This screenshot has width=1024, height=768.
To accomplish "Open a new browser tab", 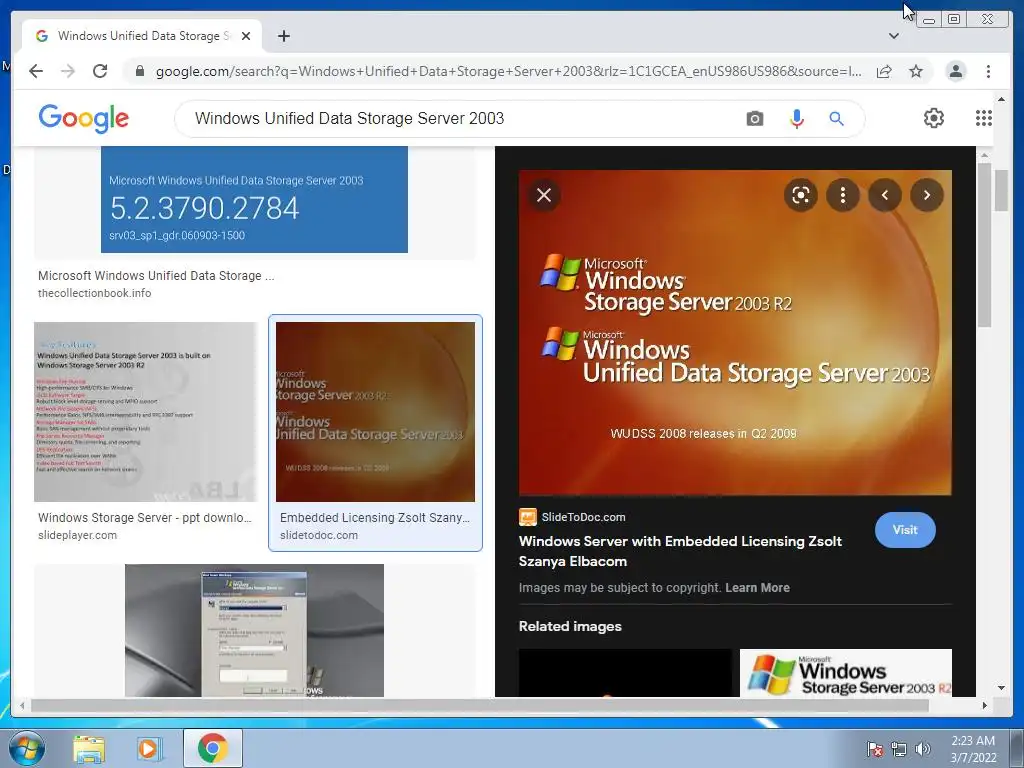I will pyautogui.click(x=283, y=36).
